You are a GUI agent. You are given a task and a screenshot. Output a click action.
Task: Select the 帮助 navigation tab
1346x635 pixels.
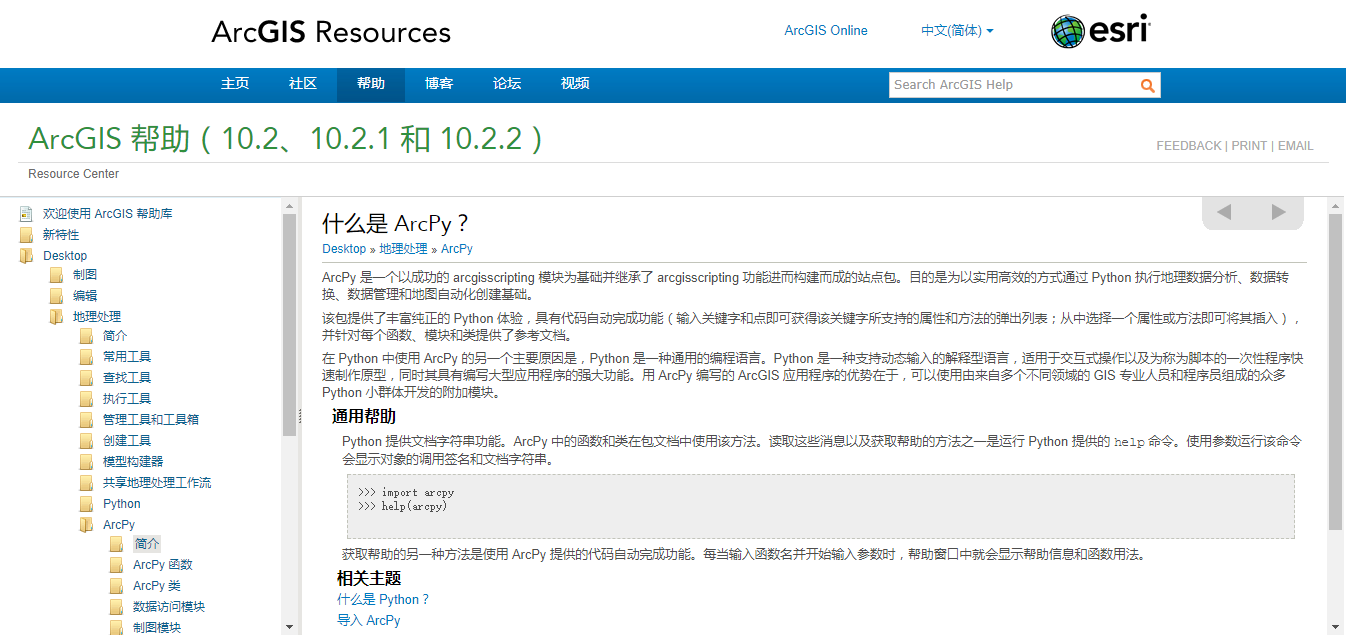point(371,84)
